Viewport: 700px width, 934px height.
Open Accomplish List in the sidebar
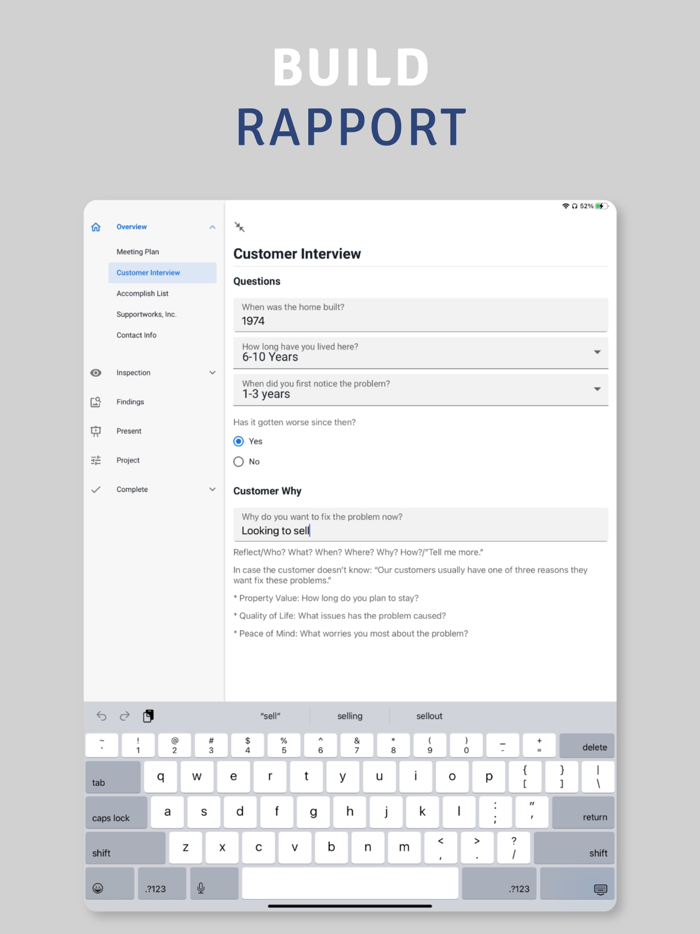[142, 294]
